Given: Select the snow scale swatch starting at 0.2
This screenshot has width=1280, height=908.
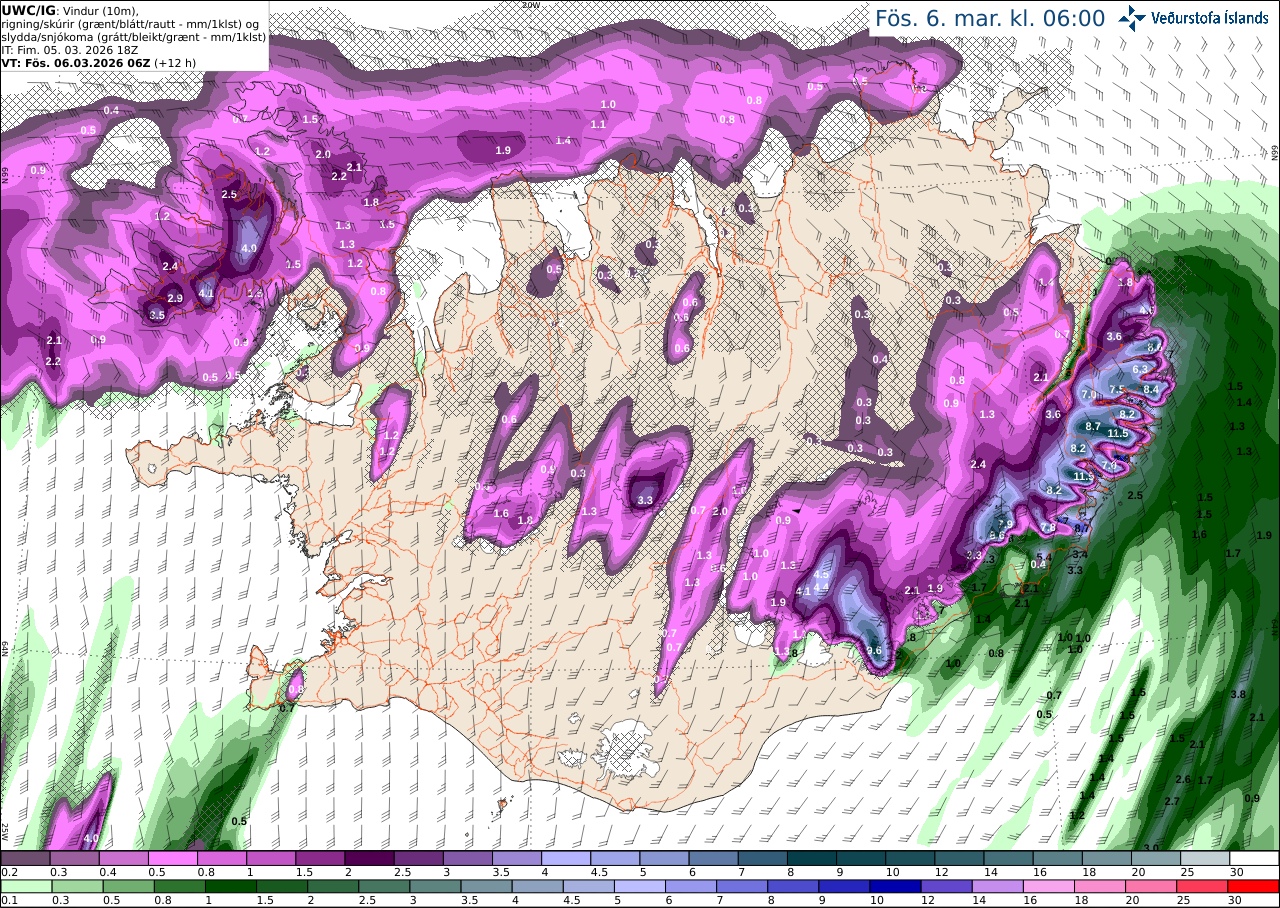Looking at the screenshot, I should click(25, 858).
